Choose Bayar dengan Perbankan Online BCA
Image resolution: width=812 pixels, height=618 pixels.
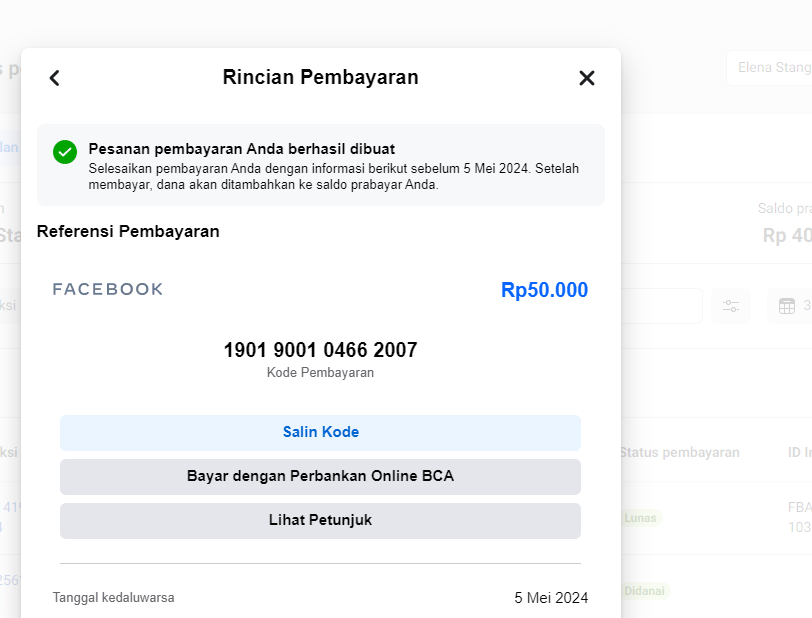(x=320, y=477)
